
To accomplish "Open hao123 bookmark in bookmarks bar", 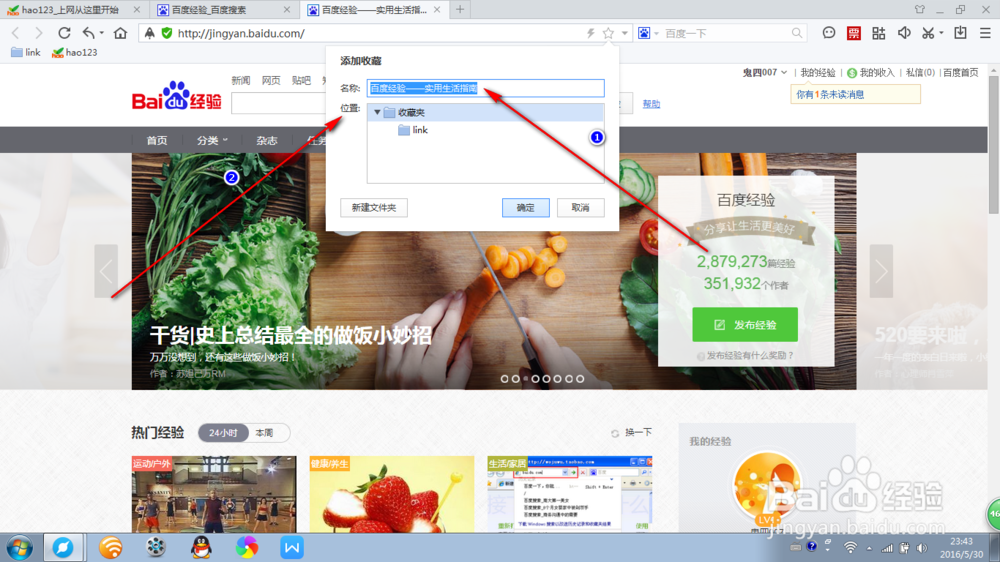I will 75,52.
